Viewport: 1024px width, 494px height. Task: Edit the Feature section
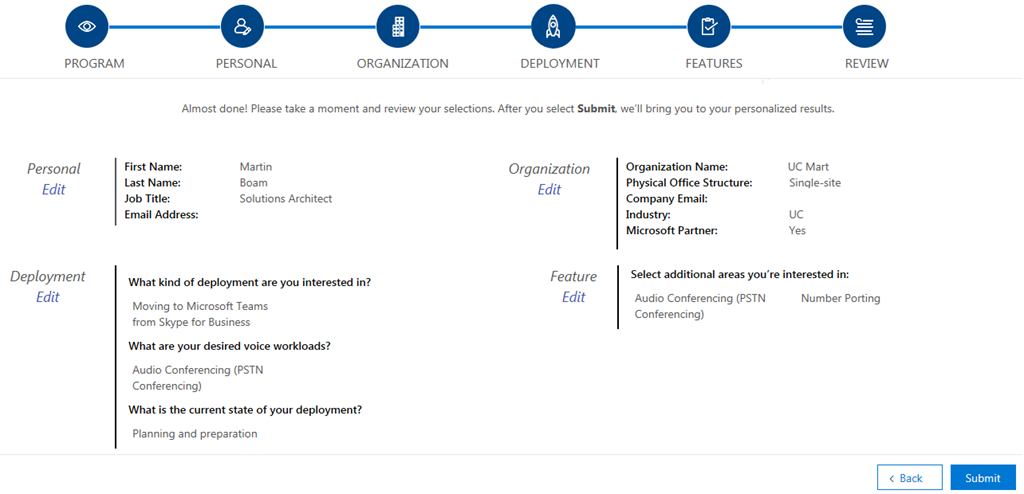tap(573, 297)
